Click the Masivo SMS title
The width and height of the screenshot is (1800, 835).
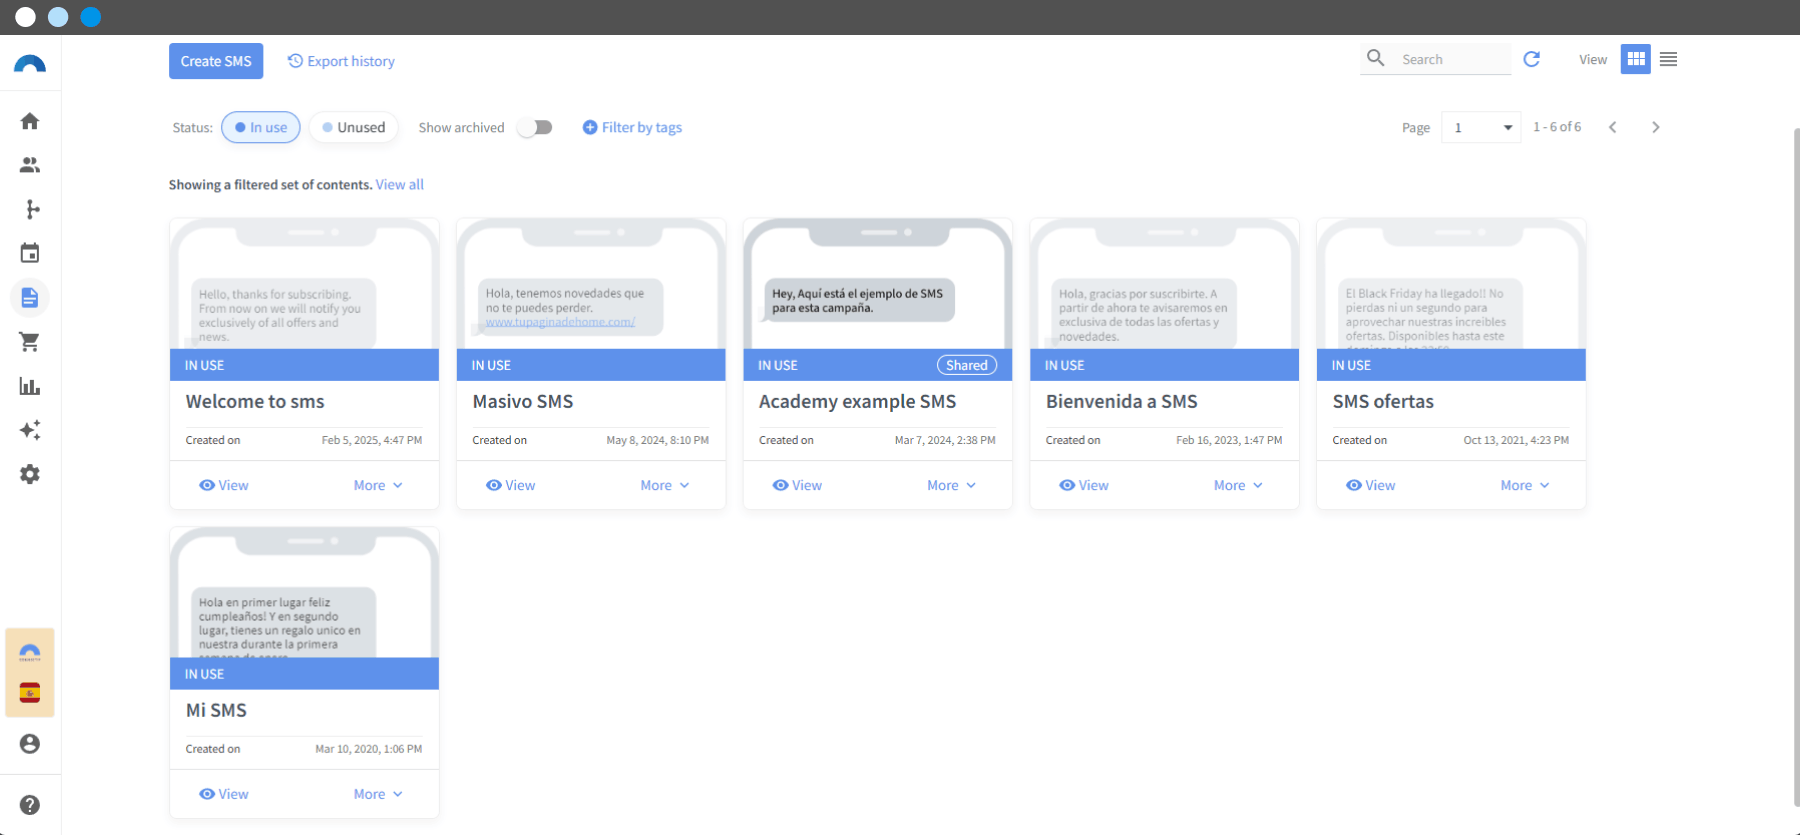523,401
